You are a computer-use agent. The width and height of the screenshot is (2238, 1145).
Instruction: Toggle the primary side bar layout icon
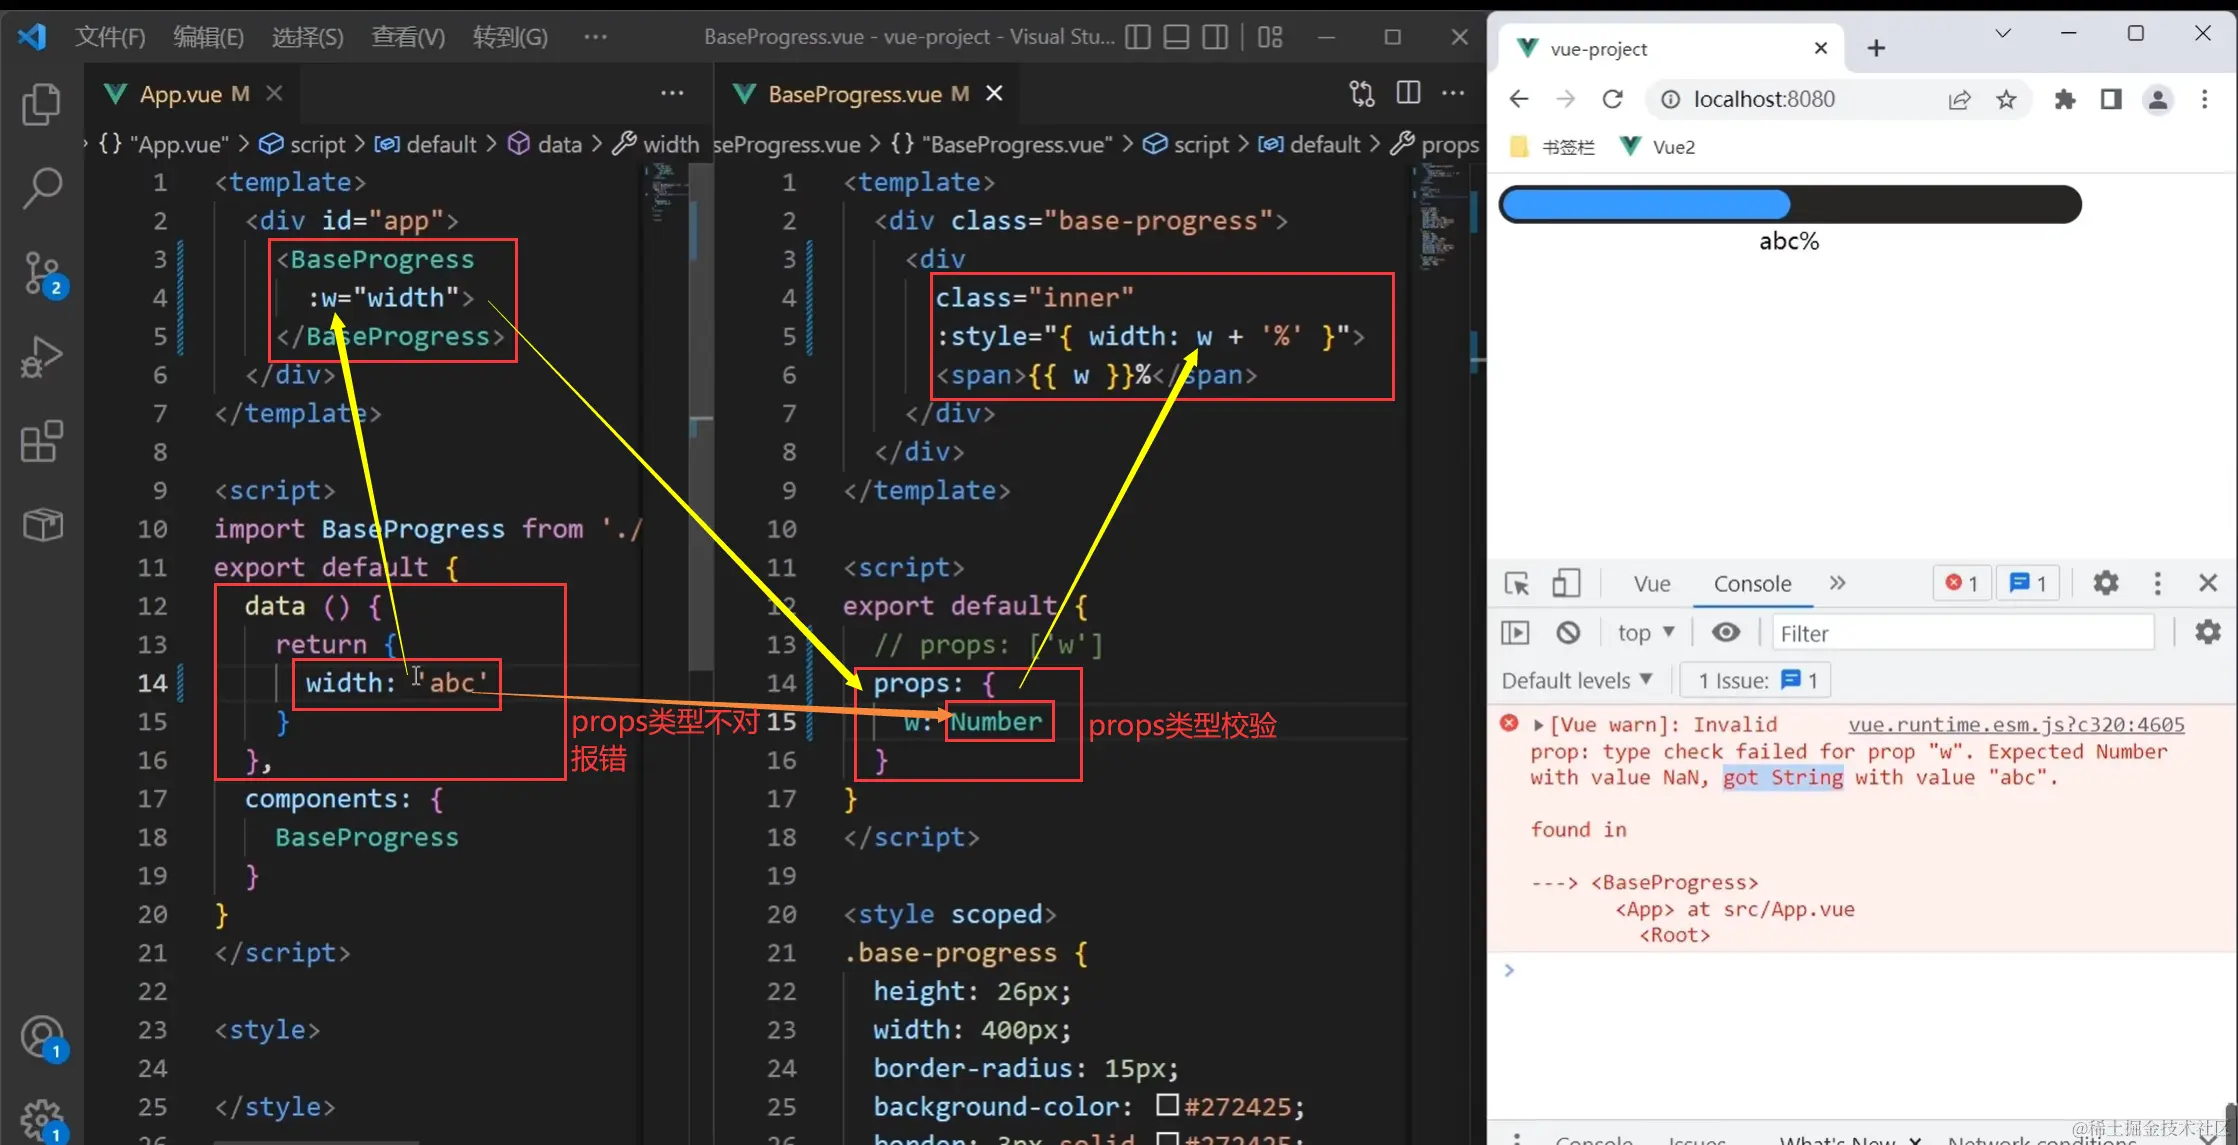pos(1137,37)
